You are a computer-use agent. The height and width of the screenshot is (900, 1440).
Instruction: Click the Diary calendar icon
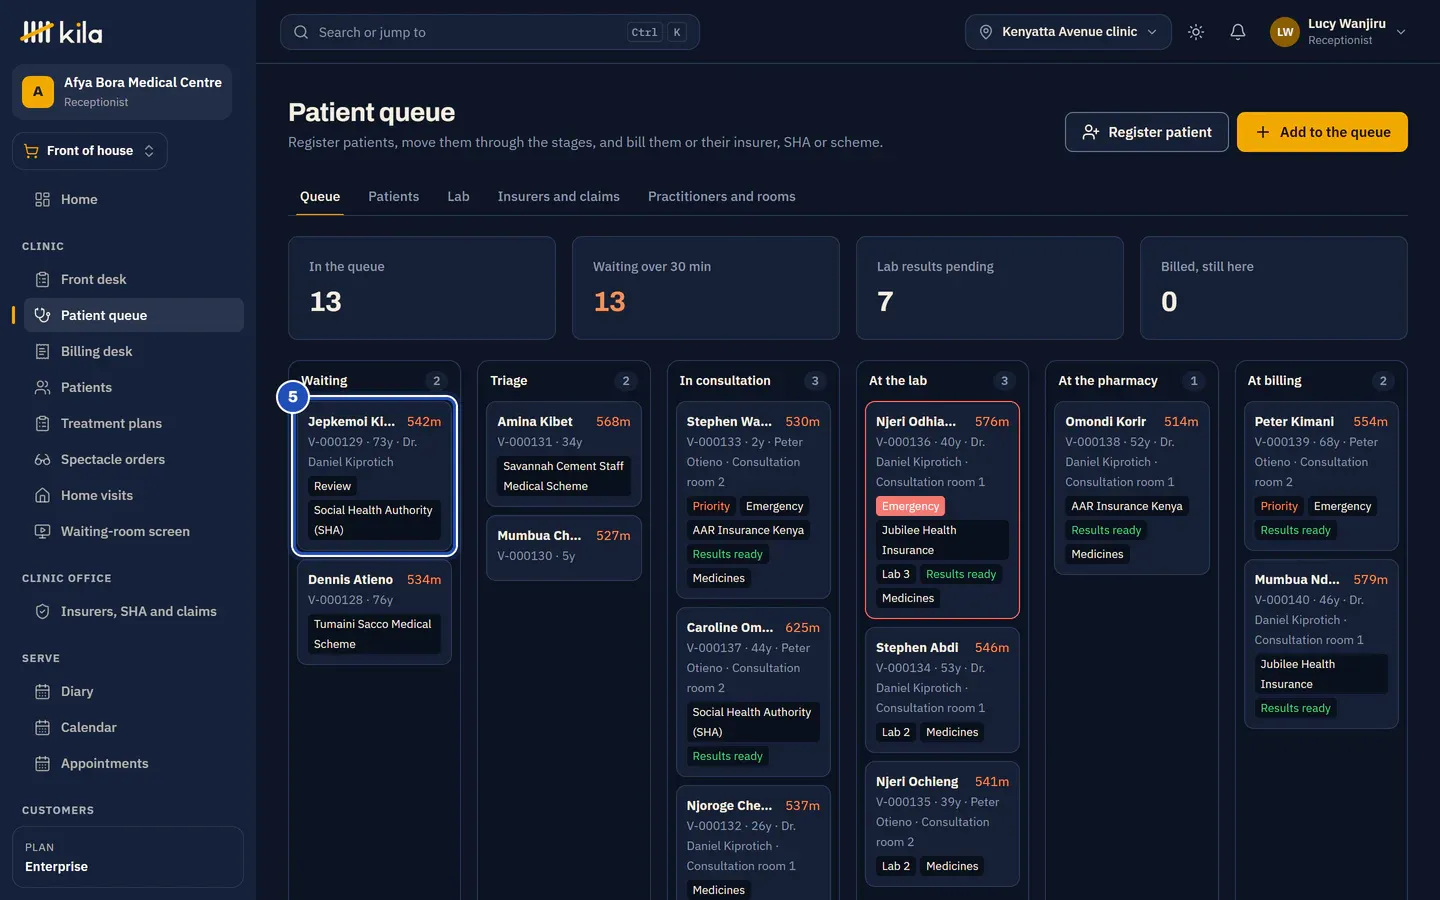(42, 691)
